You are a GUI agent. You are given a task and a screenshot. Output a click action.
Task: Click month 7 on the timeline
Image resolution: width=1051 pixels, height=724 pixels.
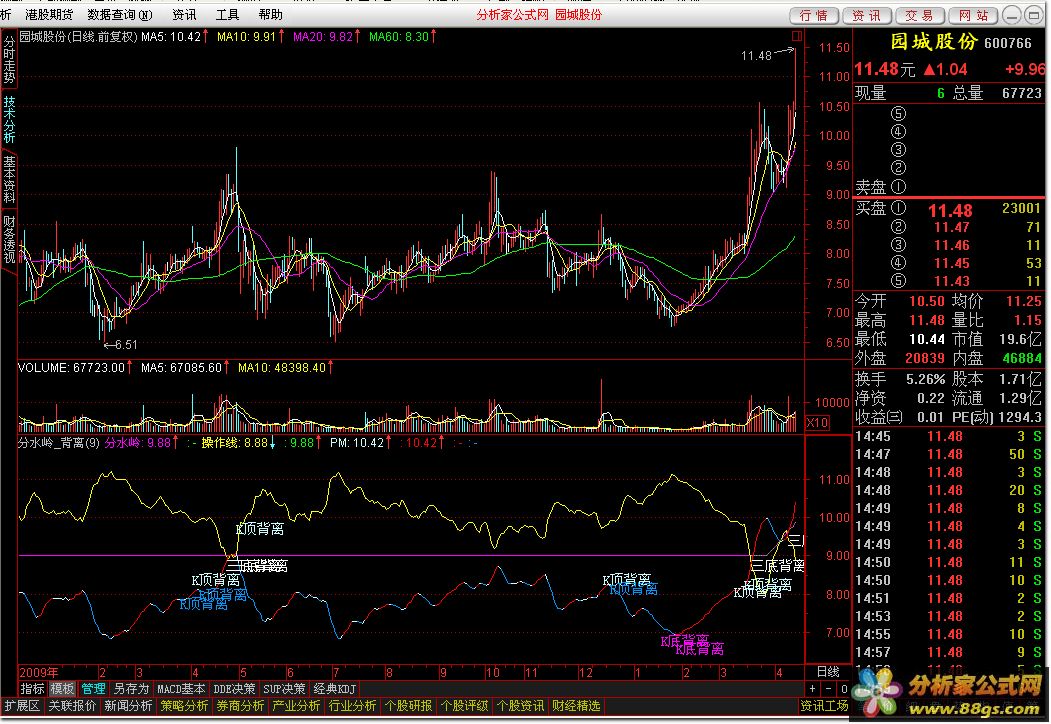pyautogui.click(x=336, y=672)
